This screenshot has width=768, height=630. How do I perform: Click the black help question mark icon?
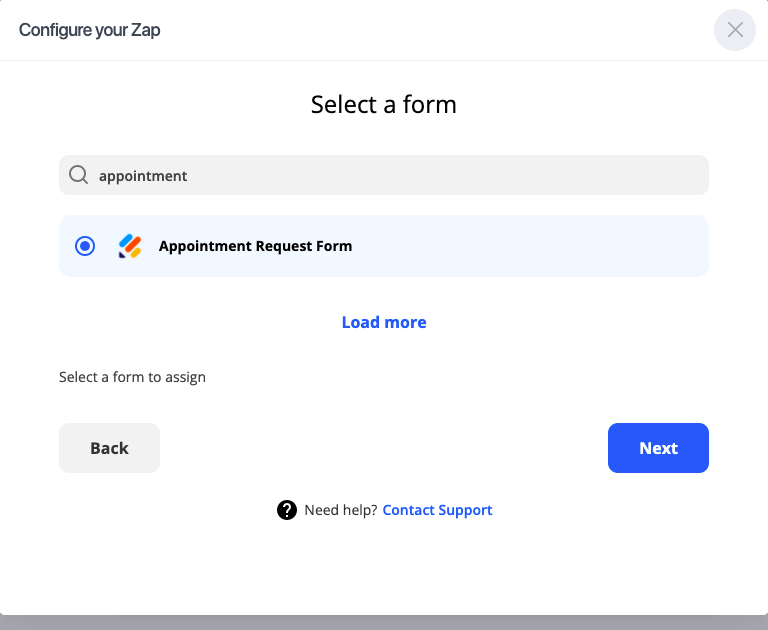click(287, 510)
